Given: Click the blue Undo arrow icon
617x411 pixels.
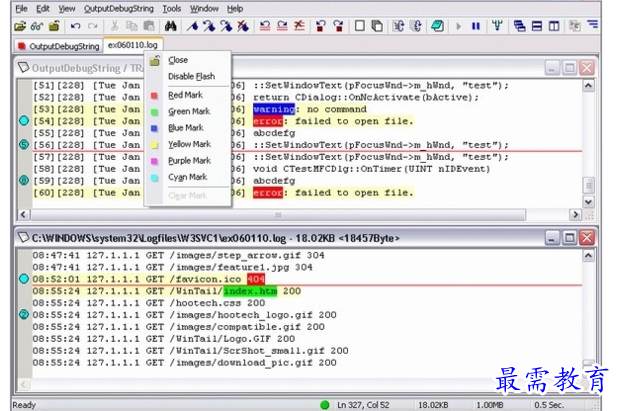Looking at the screenshot, I should point(76,26).
